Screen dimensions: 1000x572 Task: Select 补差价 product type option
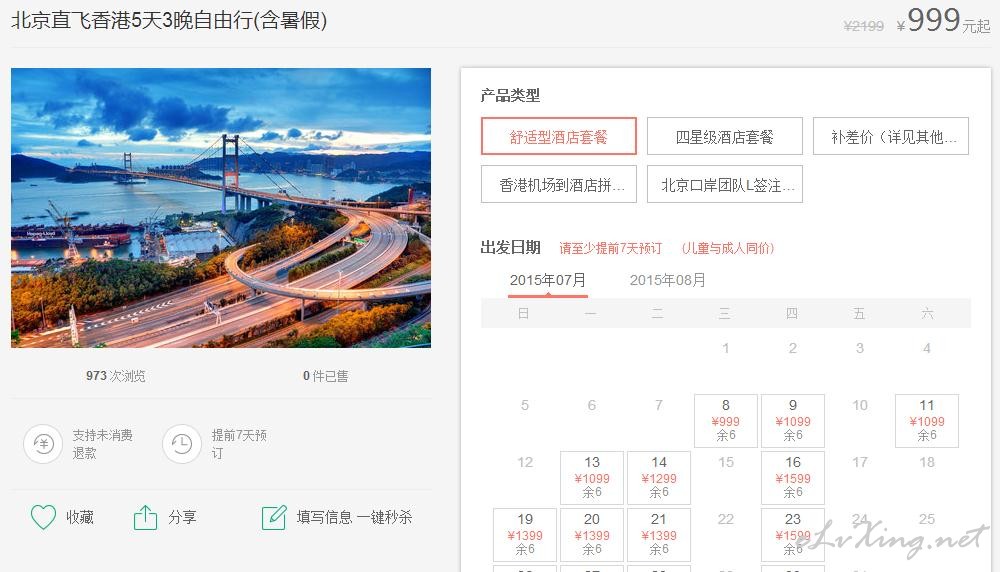[890, 136]
